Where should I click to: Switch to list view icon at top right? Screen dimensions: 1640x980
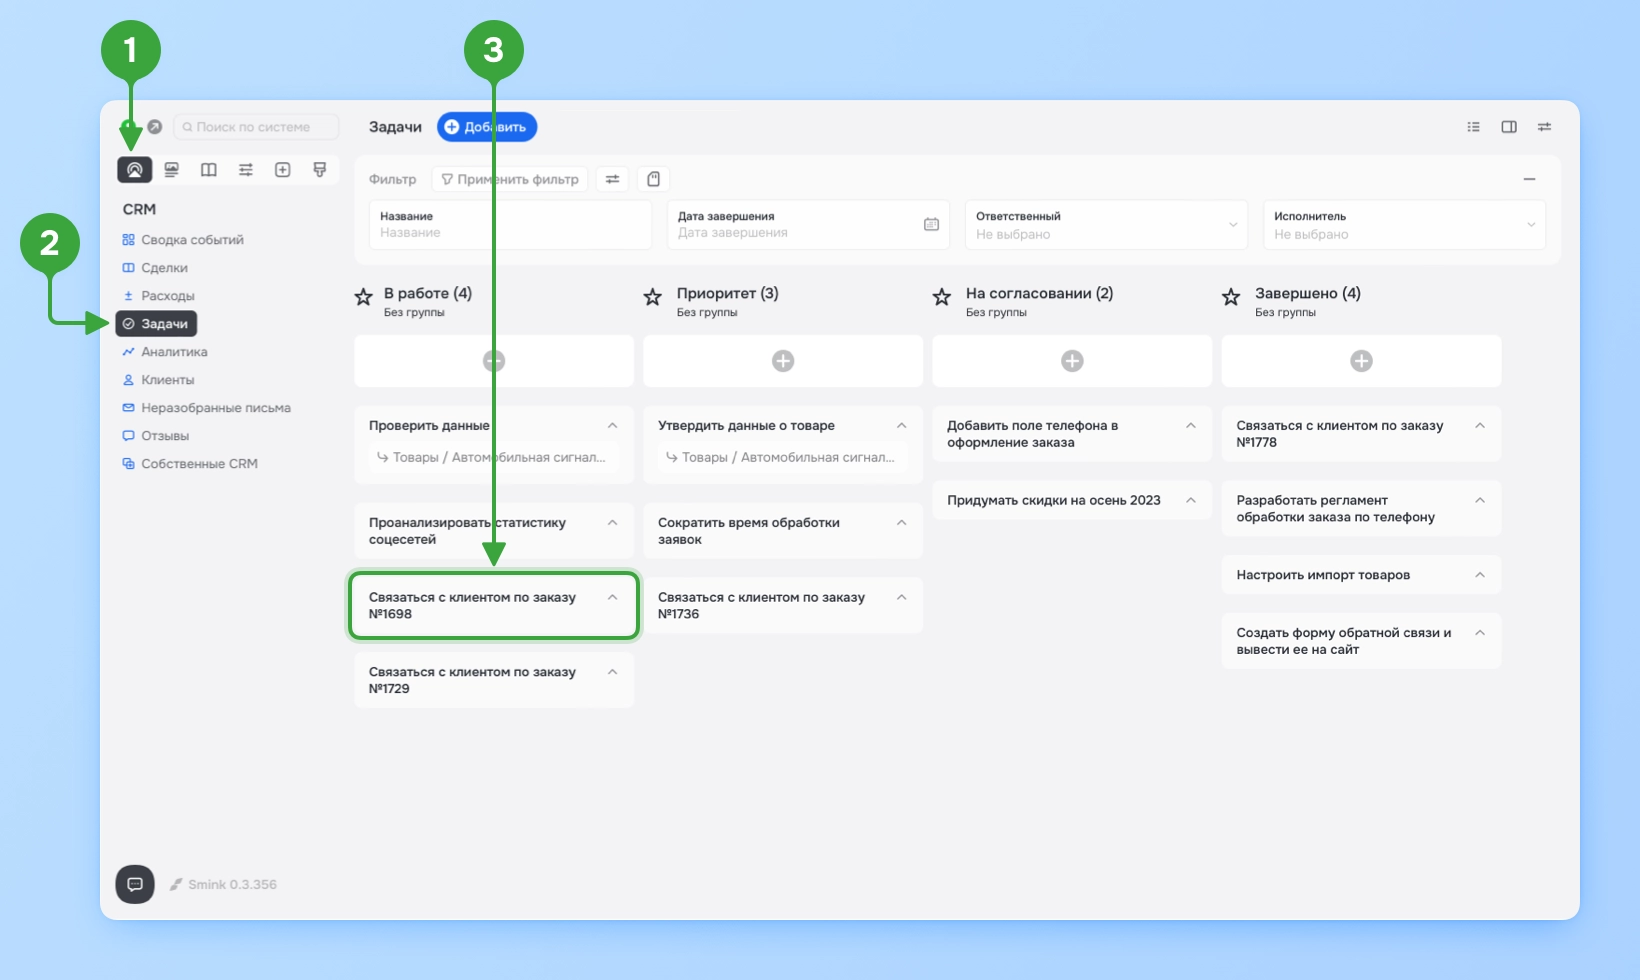pos(1473,127)
